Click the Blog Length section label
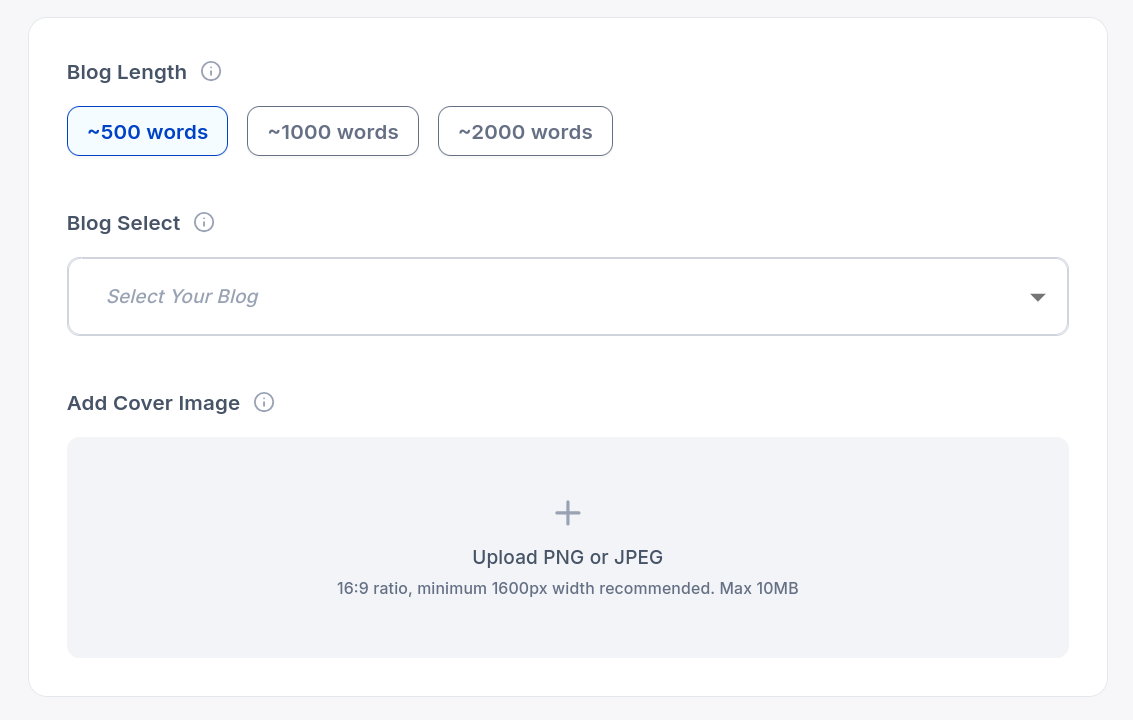Viewport: 1133px width, 720px height. 127,72
